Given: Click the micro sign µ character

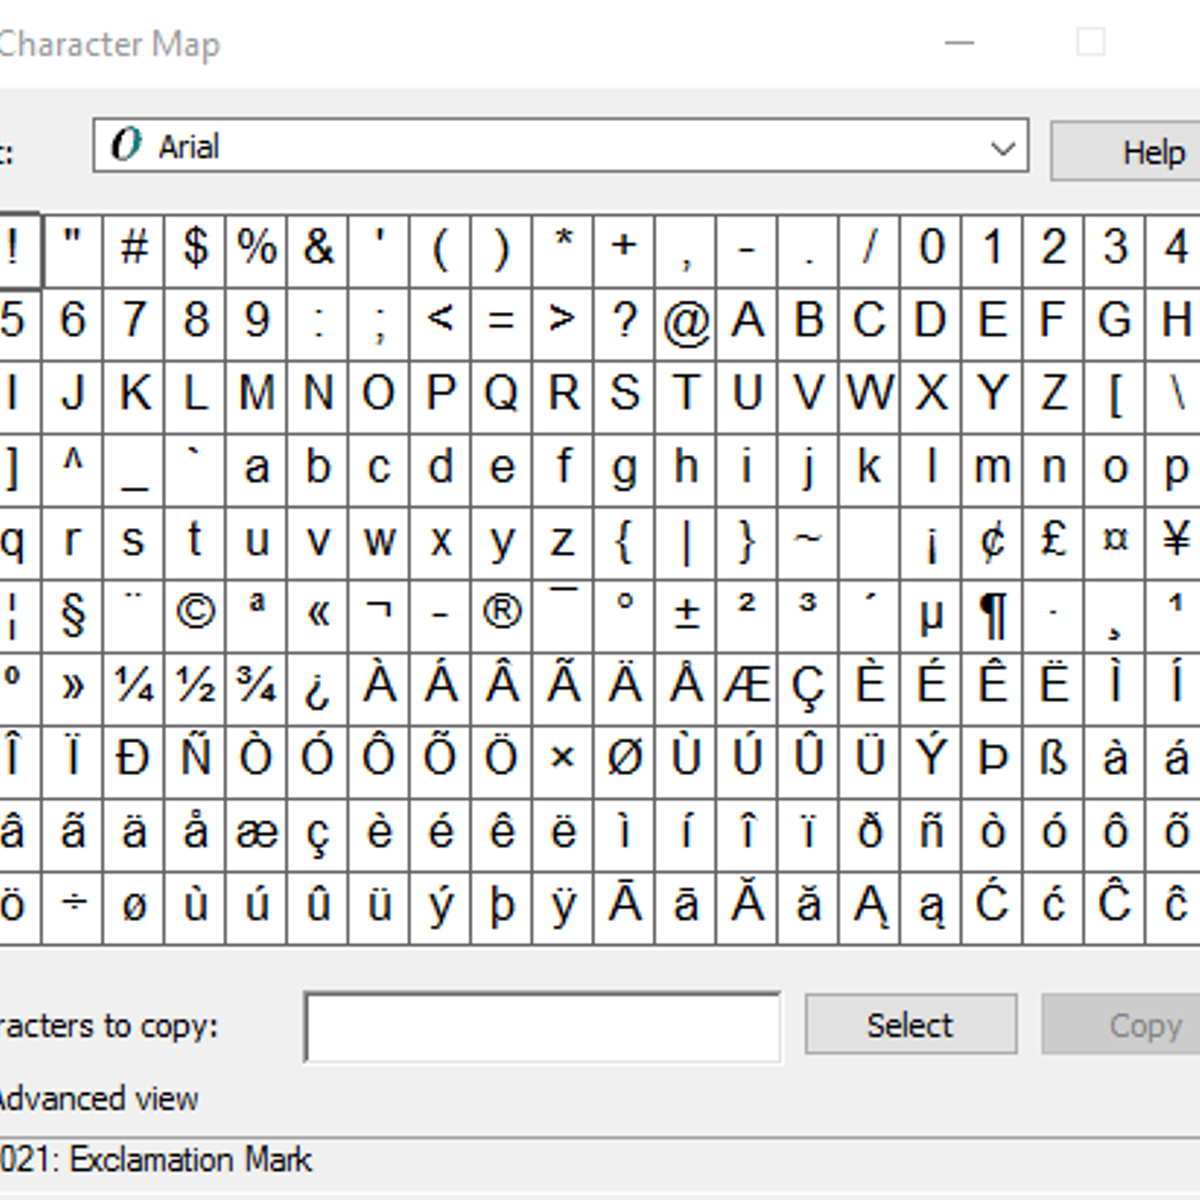Looking at the screenshot, I should pos(931,613).
